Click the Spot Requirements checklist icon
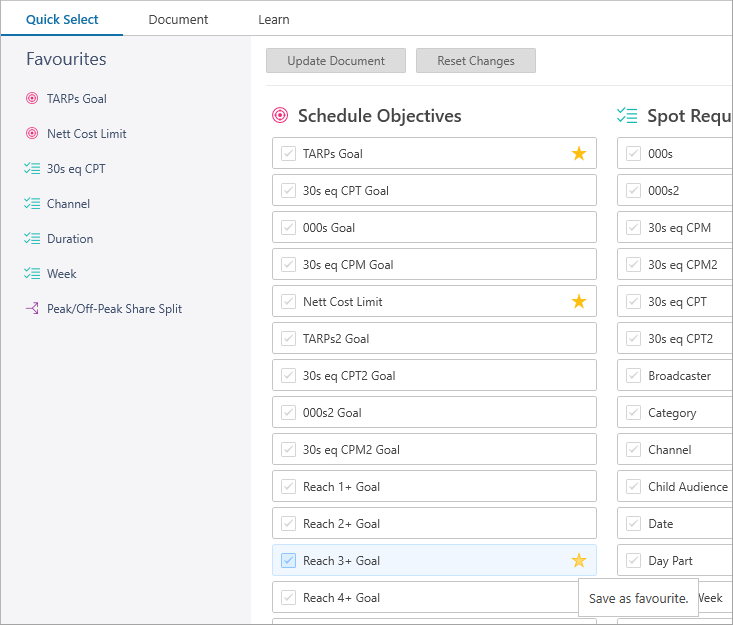The width and height of the screenshot is (733, 625). 627,115
